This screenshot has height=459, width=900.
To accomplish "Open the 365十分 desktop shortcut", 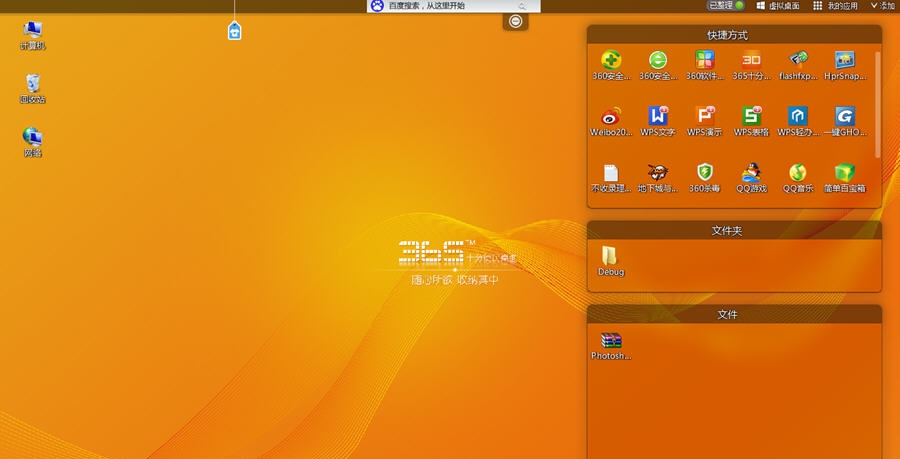I will click(751, 65).
